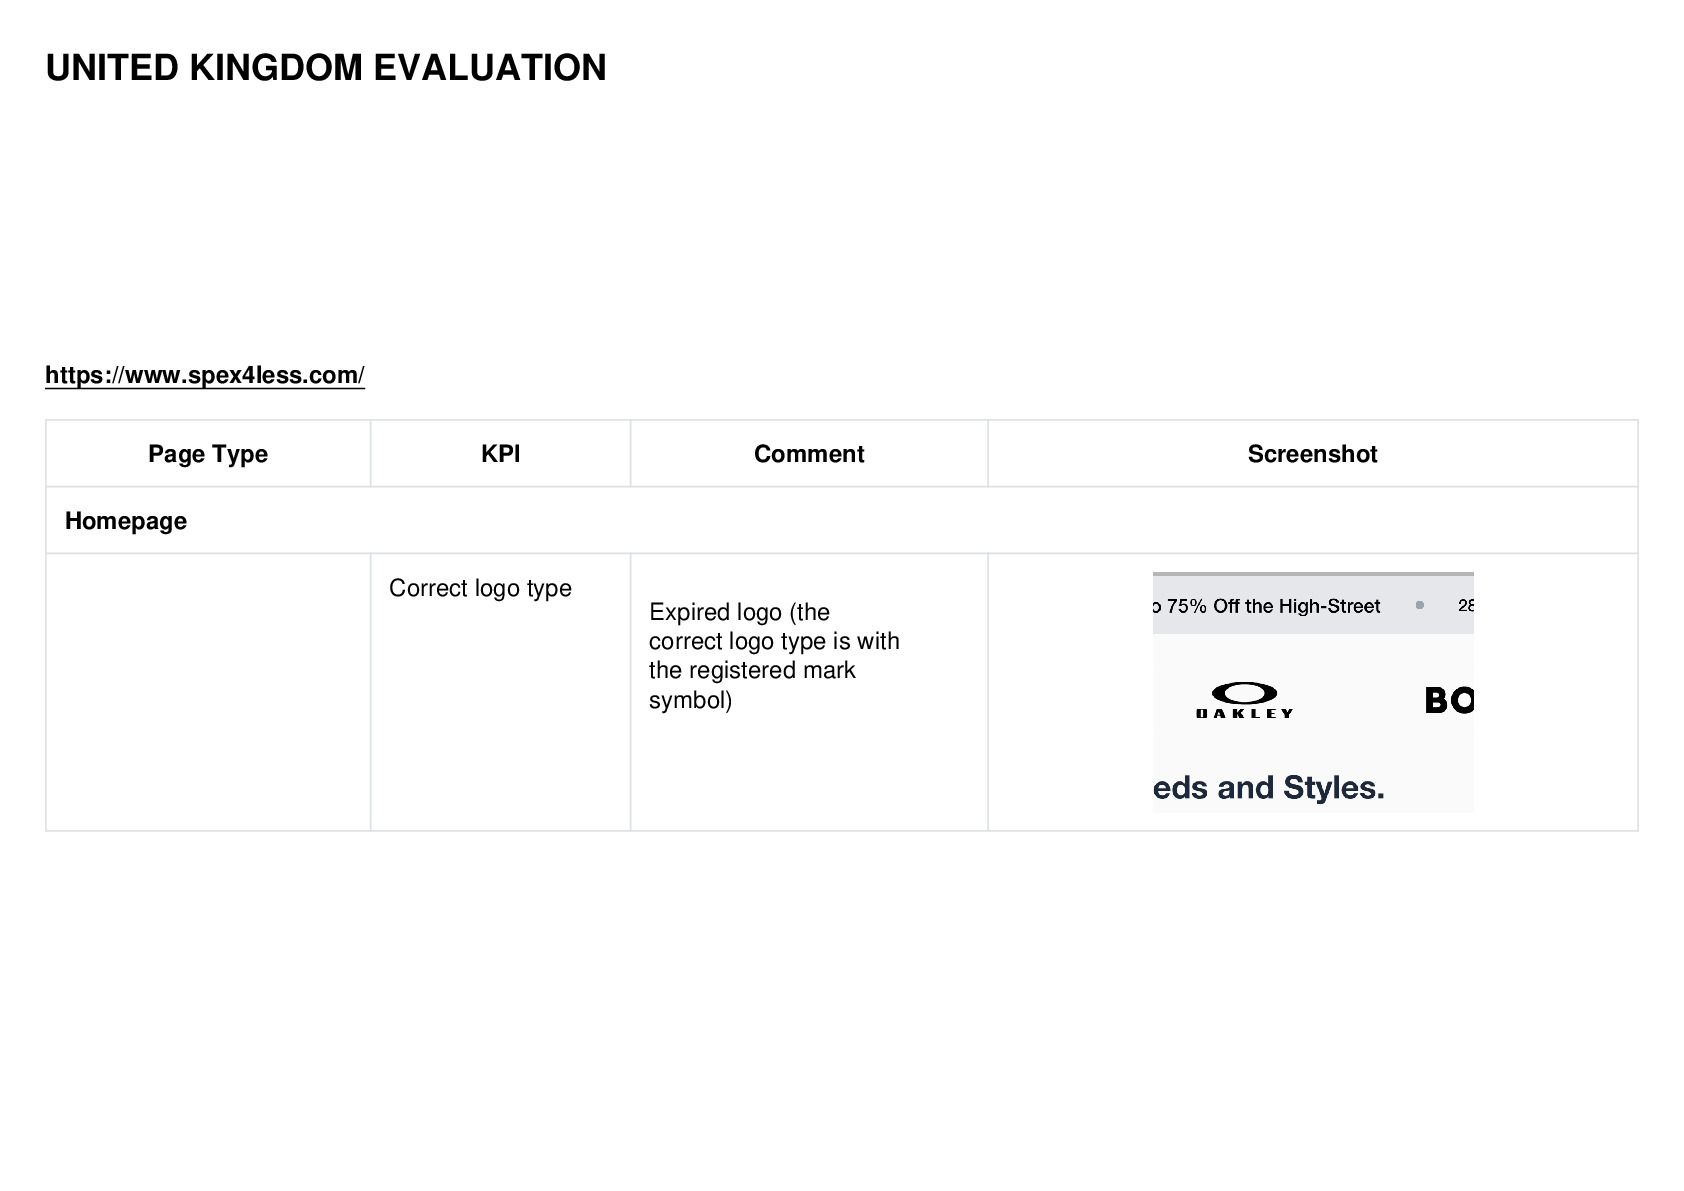The height and width of the screenshot is (1191, 1684).
Task: Click 'registered mark symbol)' comment line
Action: (752, 685)
